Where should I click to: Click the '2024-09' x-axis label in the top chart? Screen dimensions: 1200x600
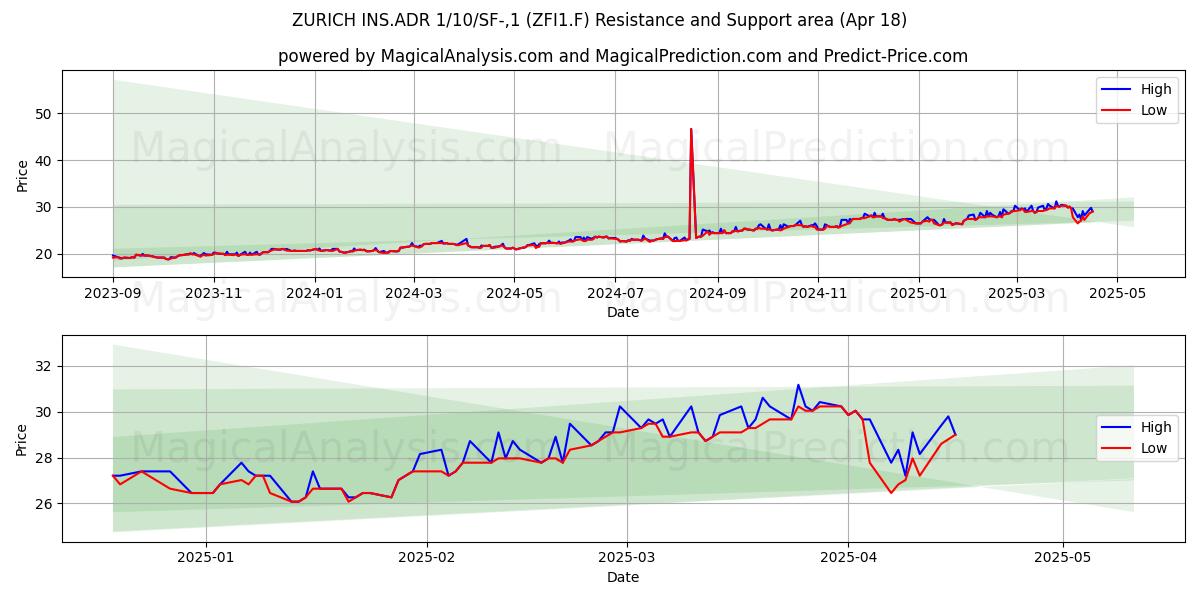[x=717, y=294]
